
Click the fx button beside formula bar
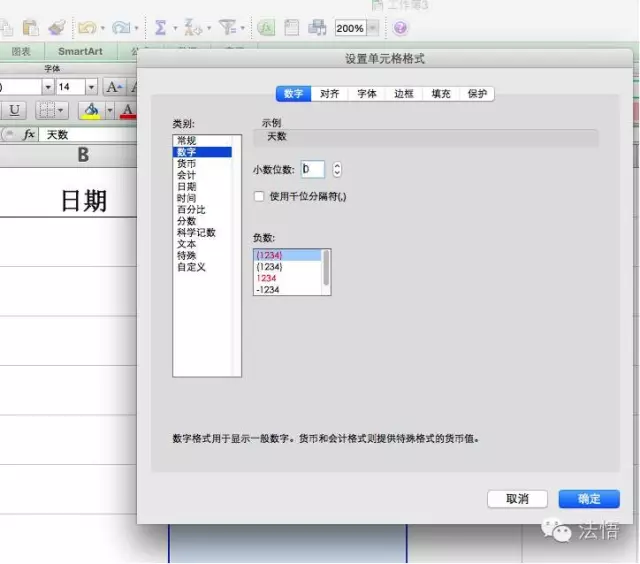[x=29, y=135]
